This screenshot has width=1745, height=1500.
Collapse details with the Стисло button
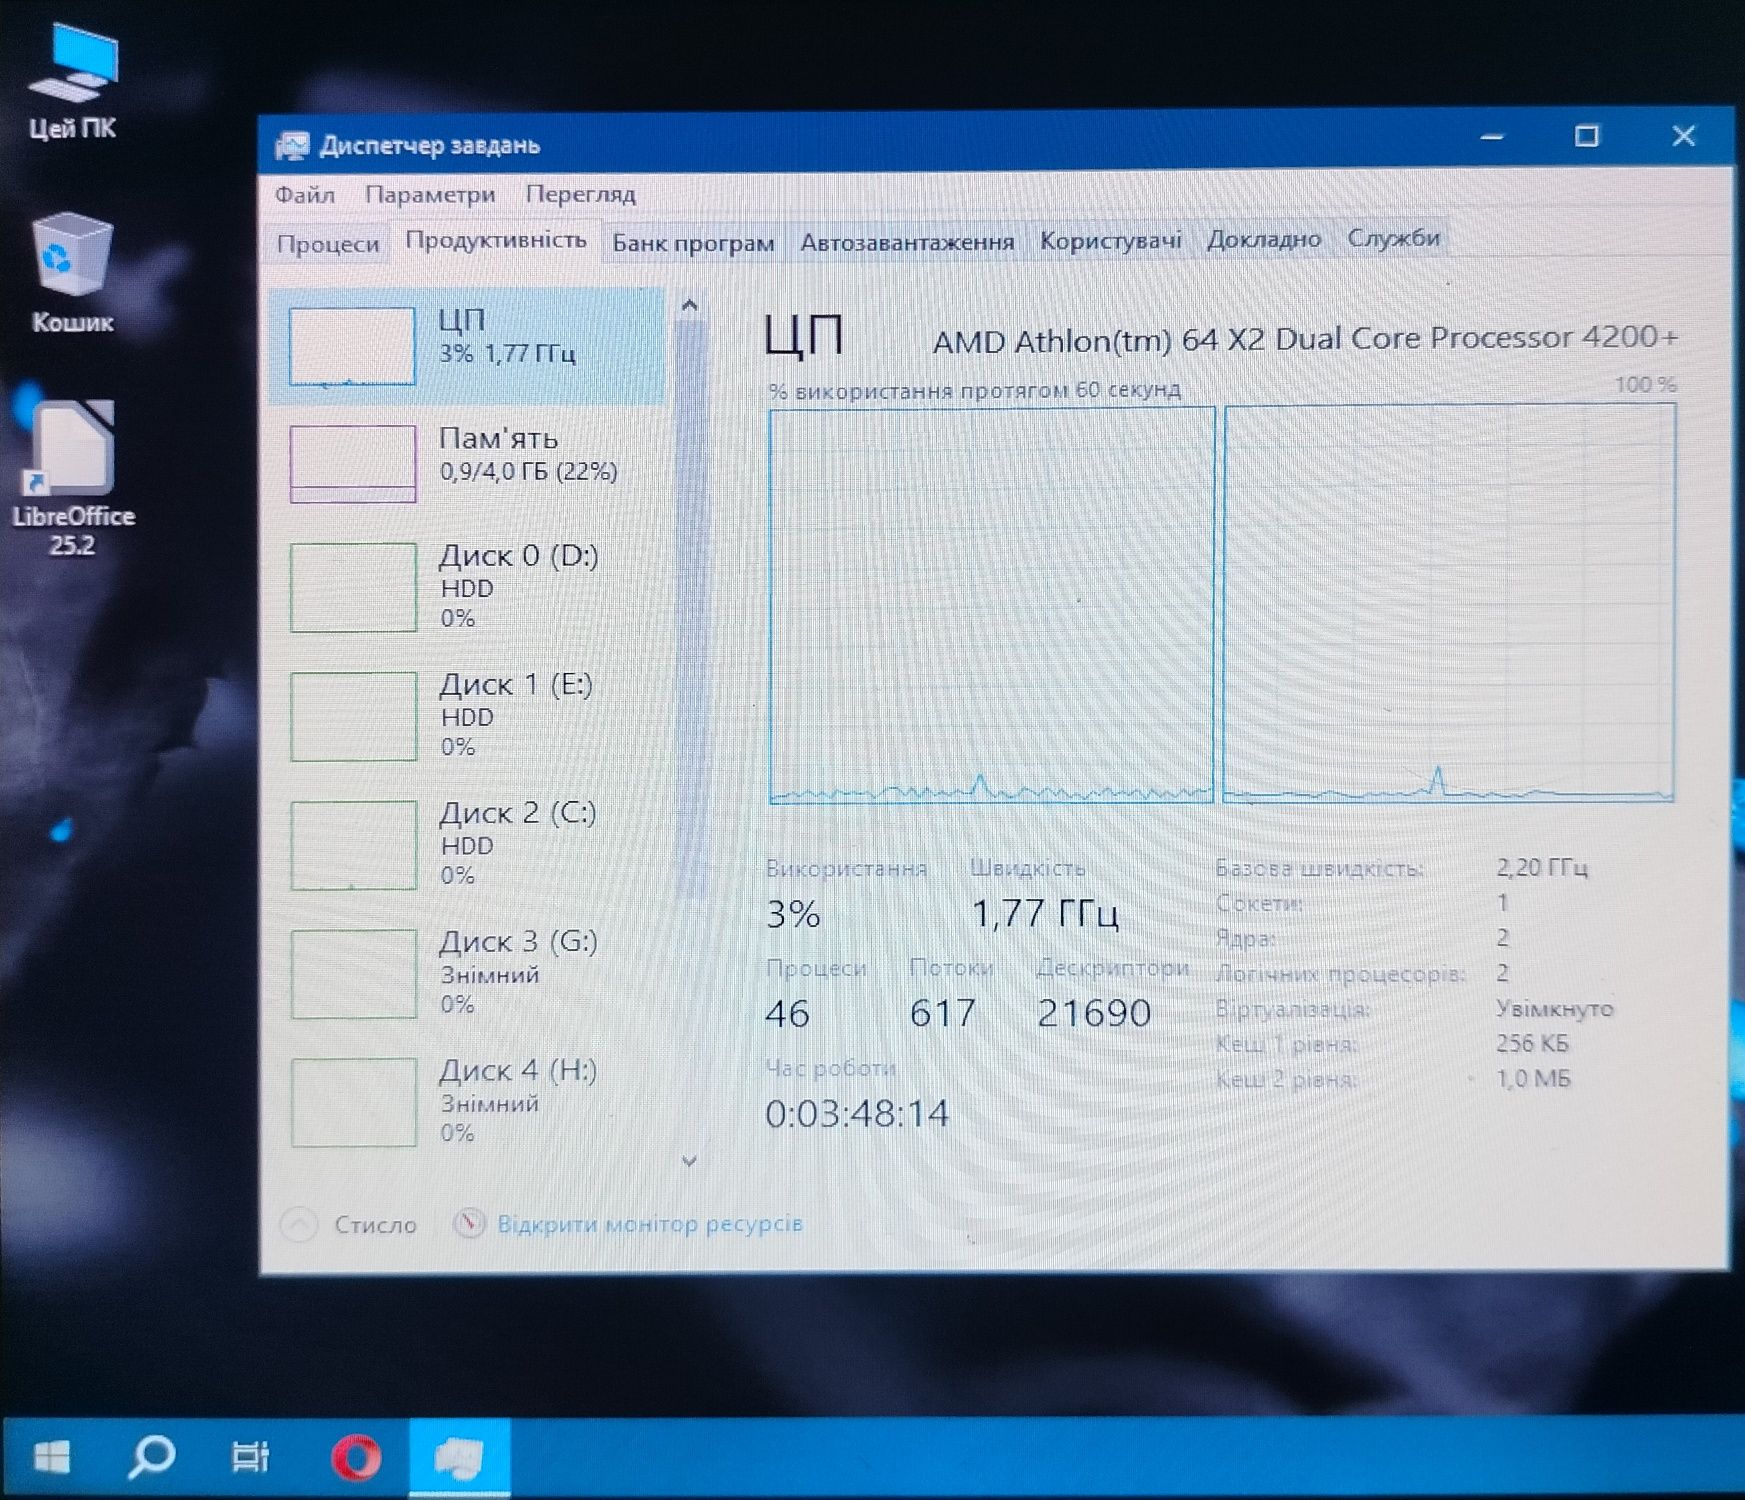coord(349,1225)
